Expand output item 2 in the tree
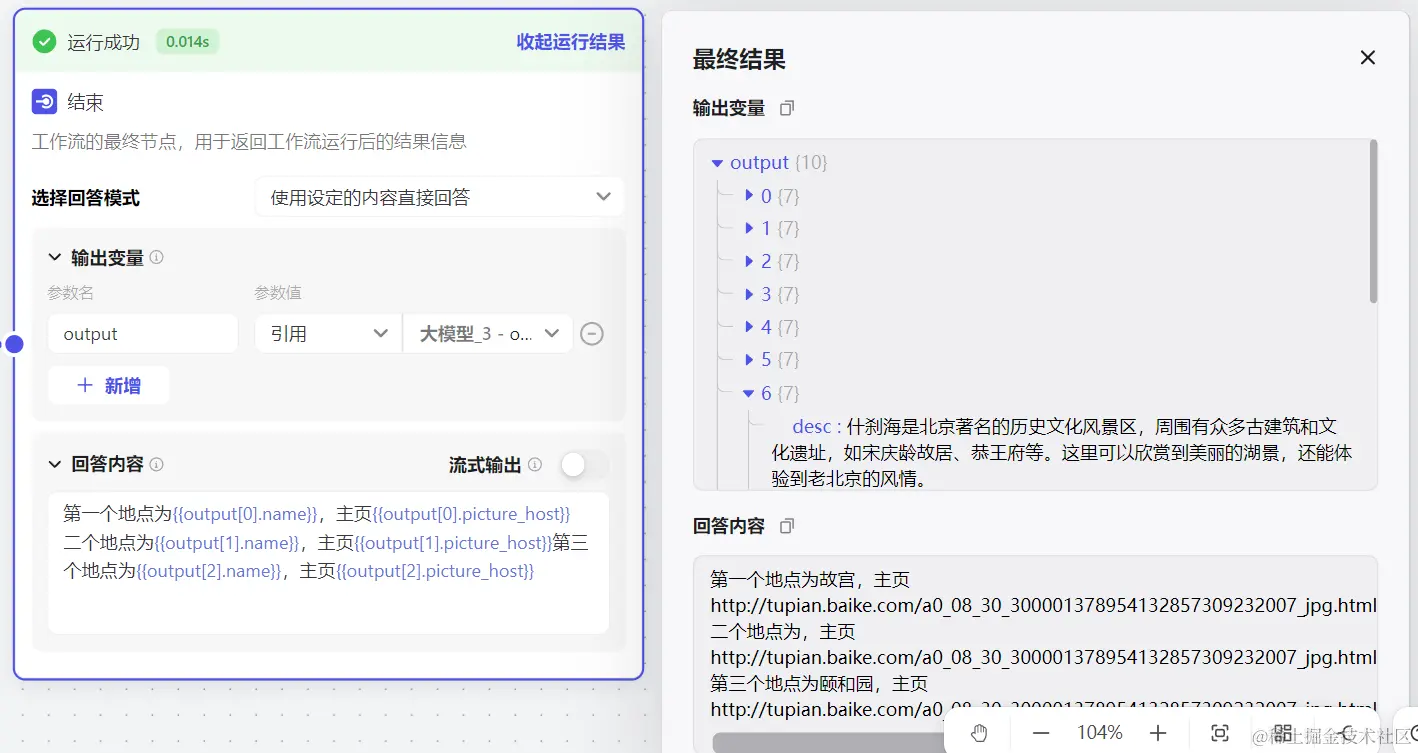The image size is (1418, 753). tap(749, 261)
